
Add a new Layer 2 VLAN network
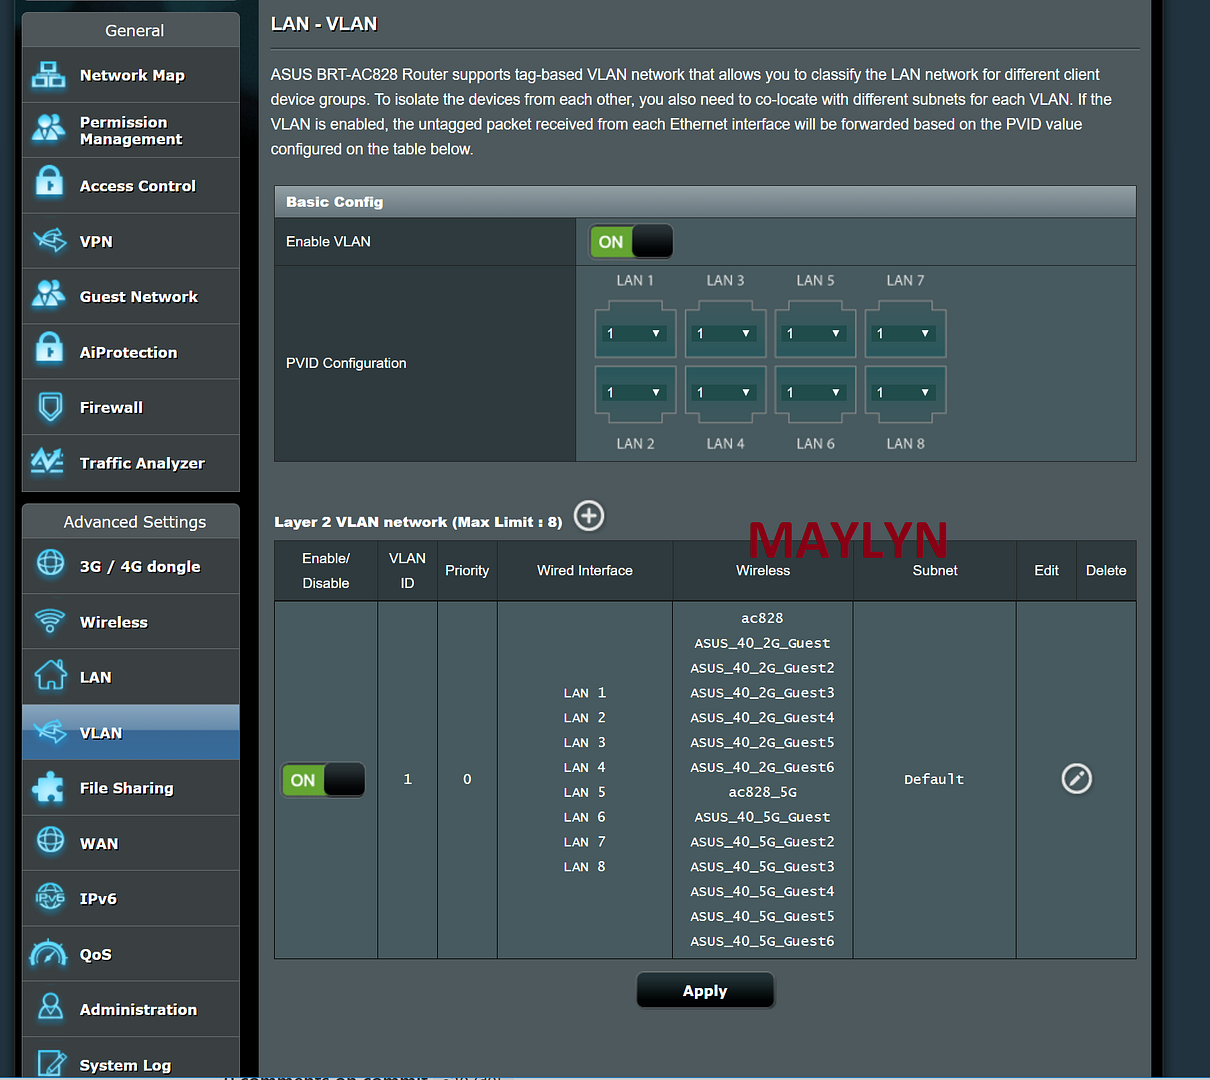589,516
